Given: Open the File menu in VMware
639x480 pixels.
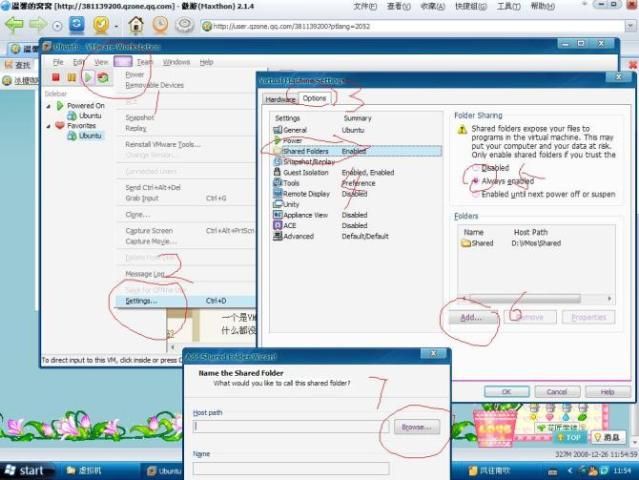Looking at the screenshot, I should 58,62.
